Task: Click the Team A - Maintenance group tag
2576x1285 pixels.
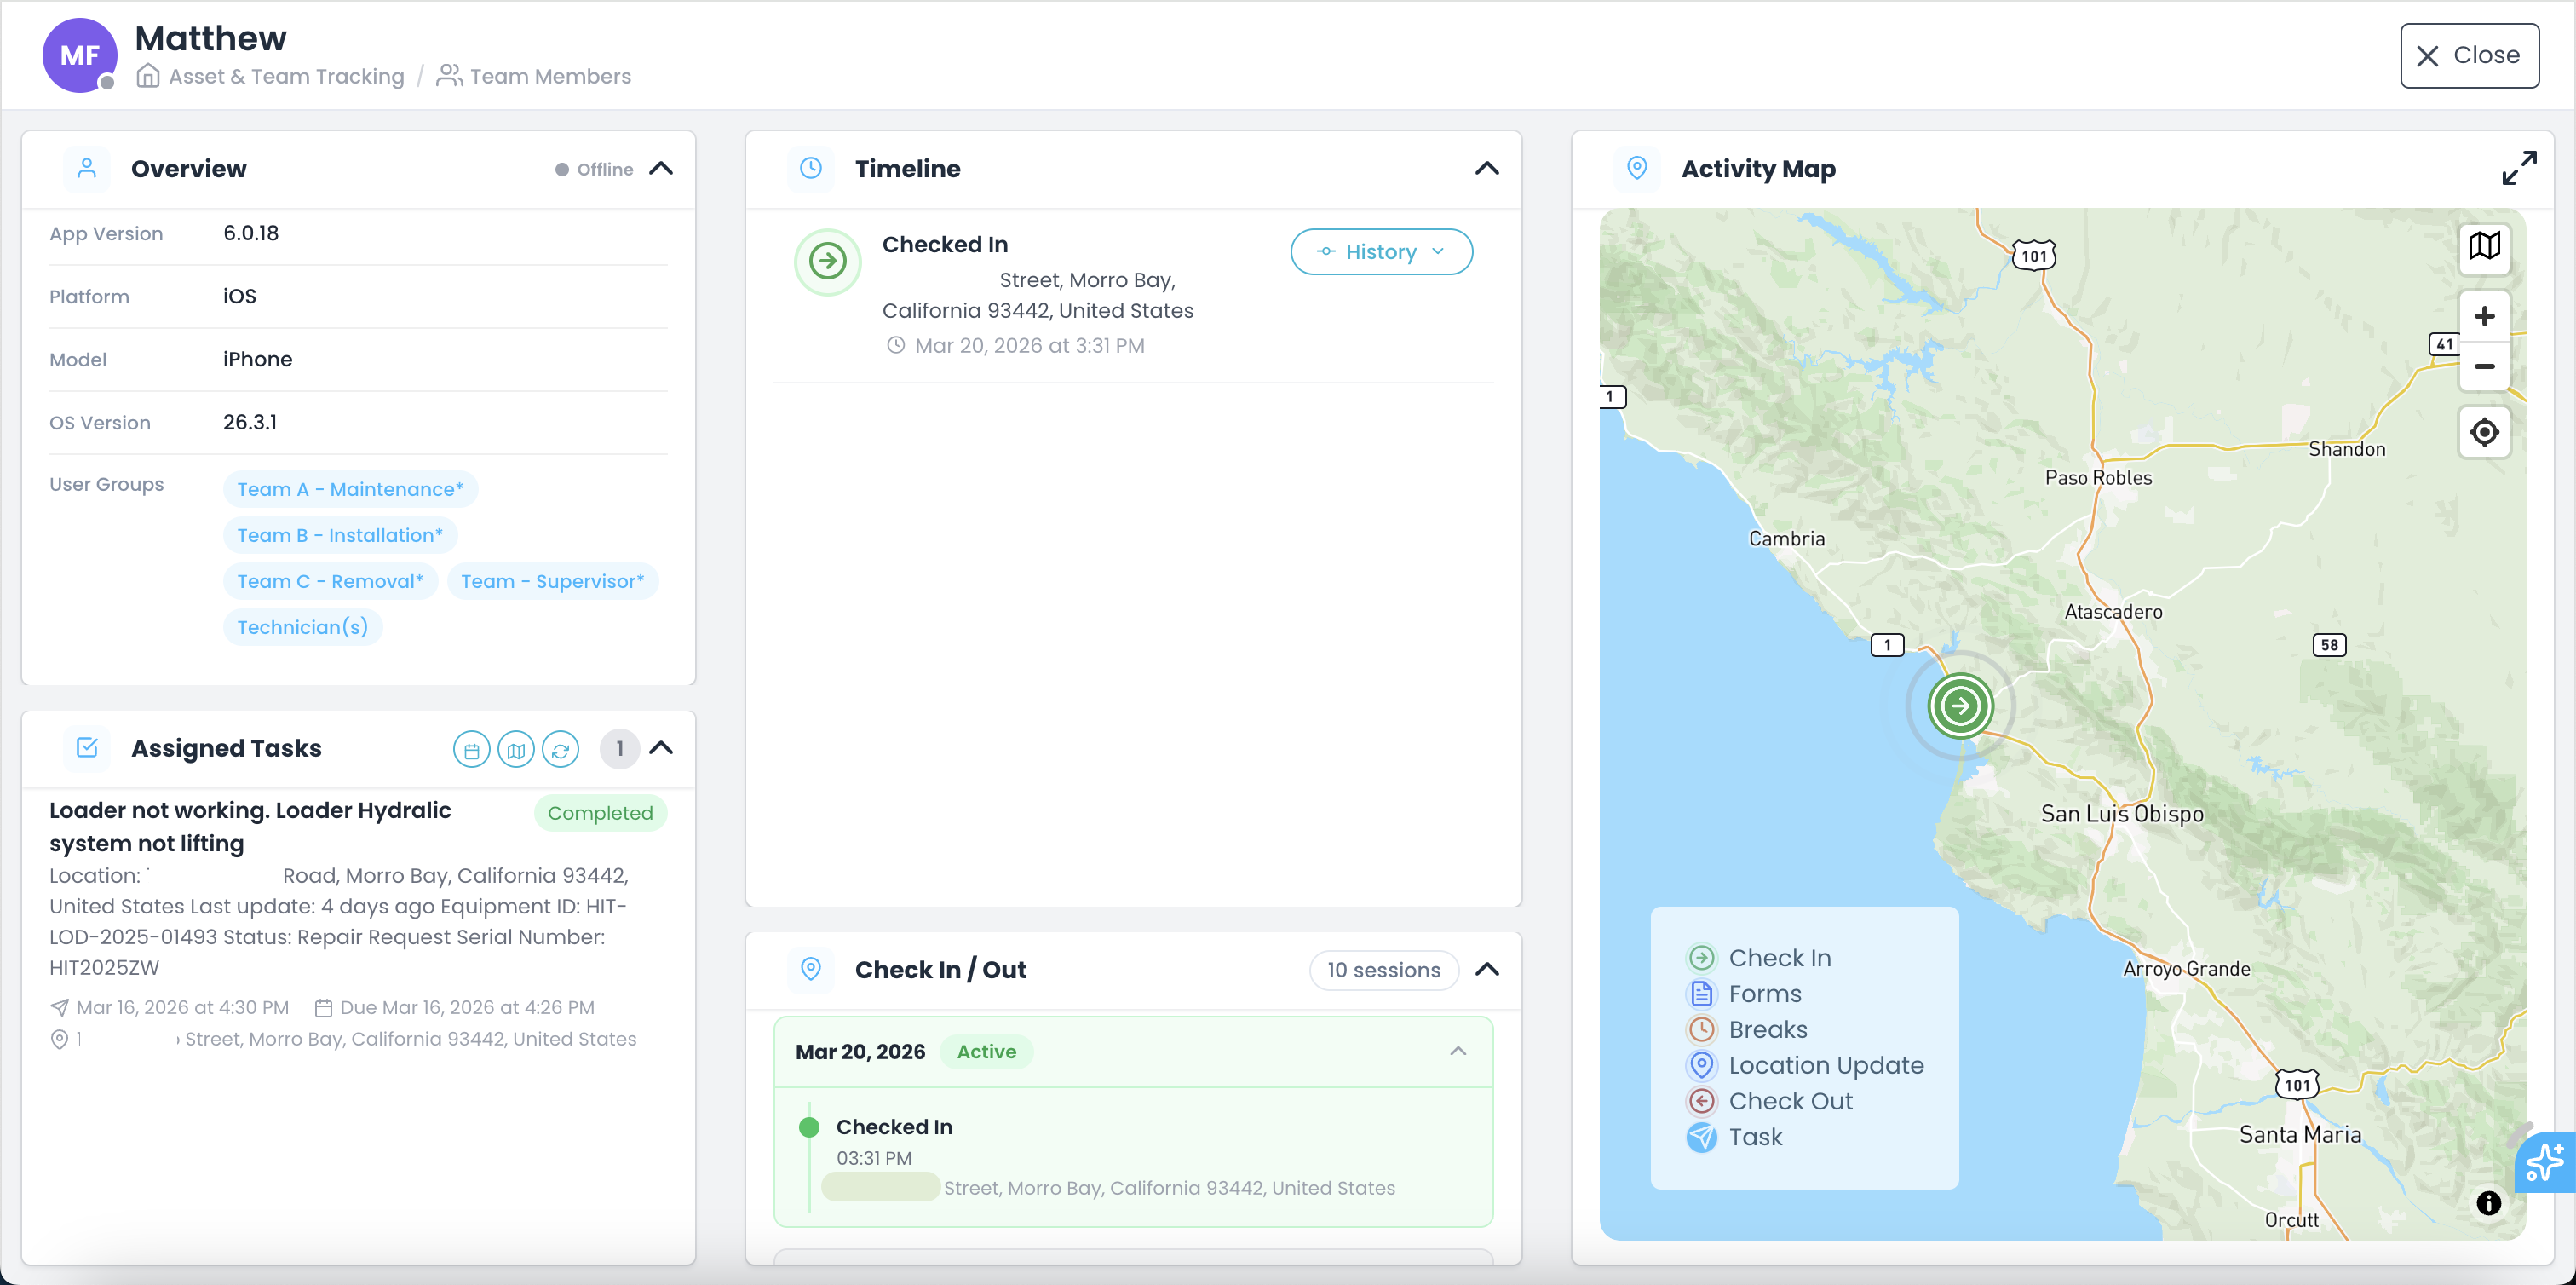Action: tap(350, 489)
